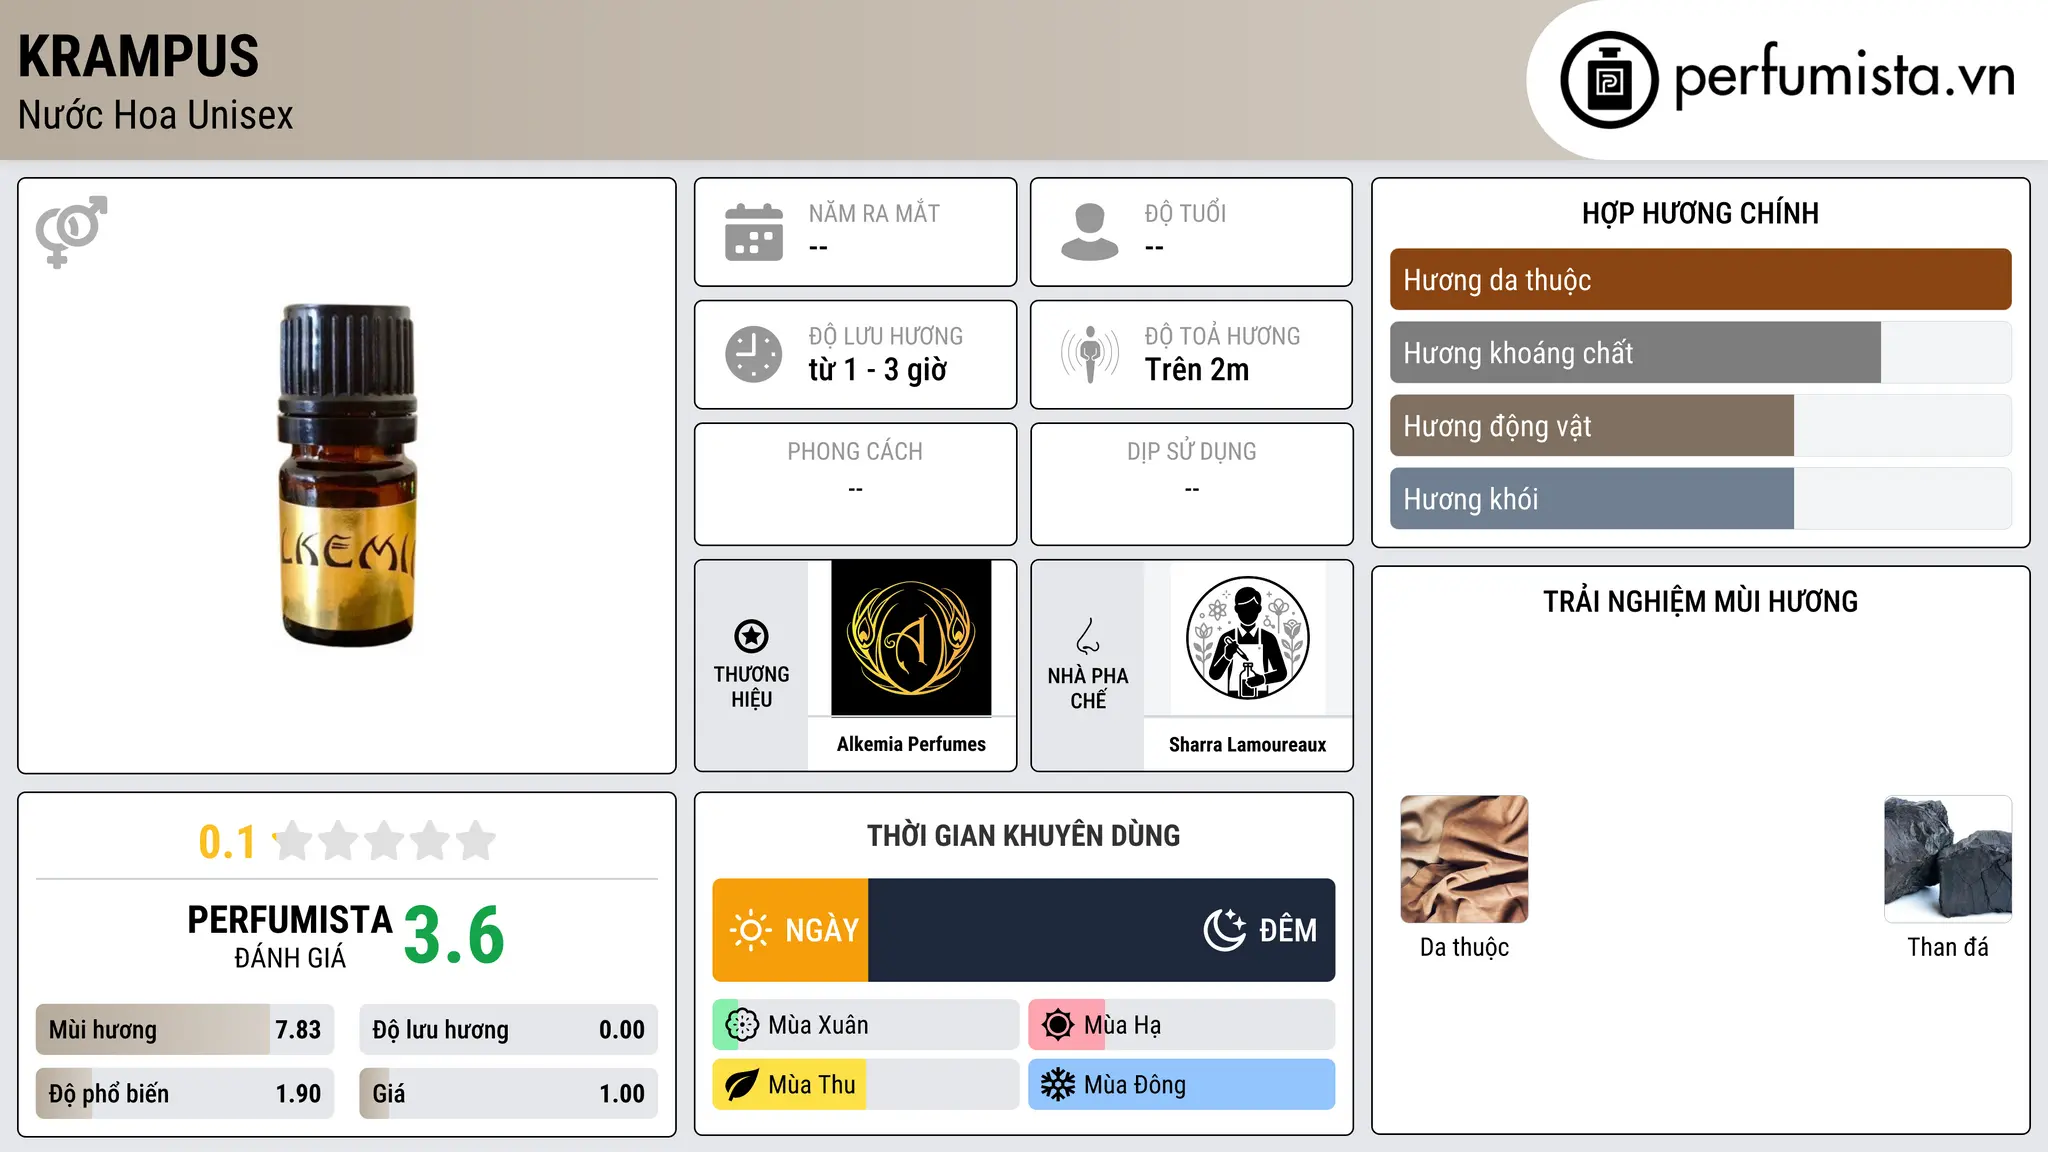Screen dimensions: 2048x1152
Task: Select the Da thuộc leather note image
Action: [1464, 859]
